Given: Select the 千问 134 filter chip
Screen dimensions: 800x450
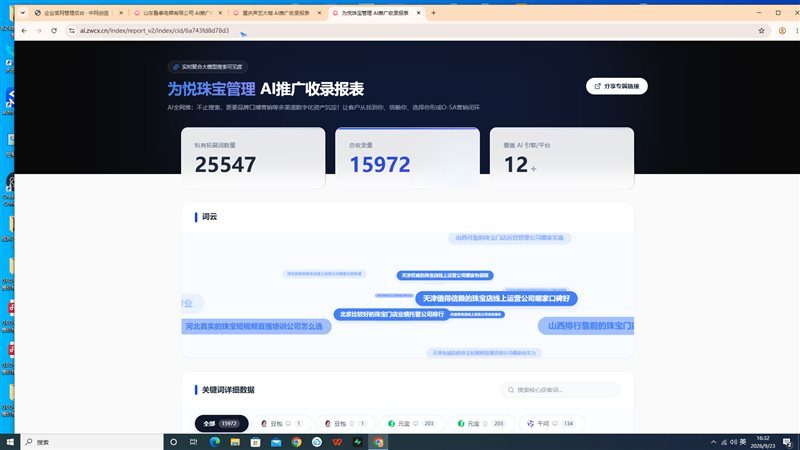Looking at the screenshot, I should (x=552, y=423).
